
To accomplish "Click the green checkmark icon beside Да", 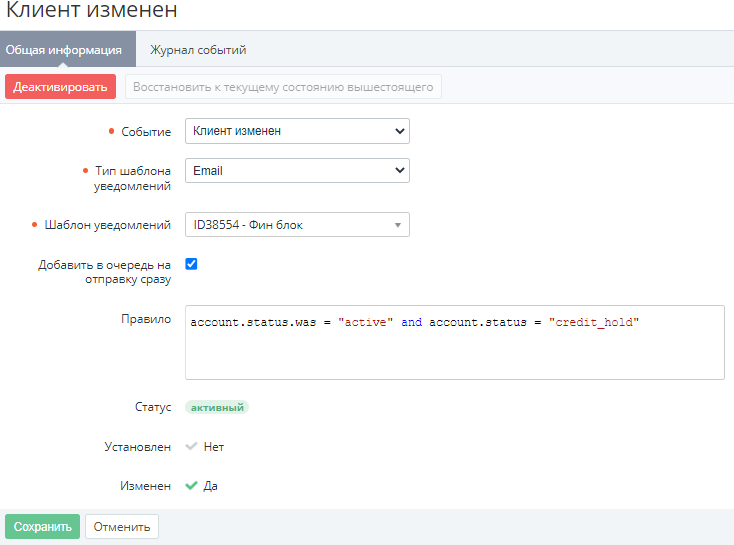I will click(192, 486).
